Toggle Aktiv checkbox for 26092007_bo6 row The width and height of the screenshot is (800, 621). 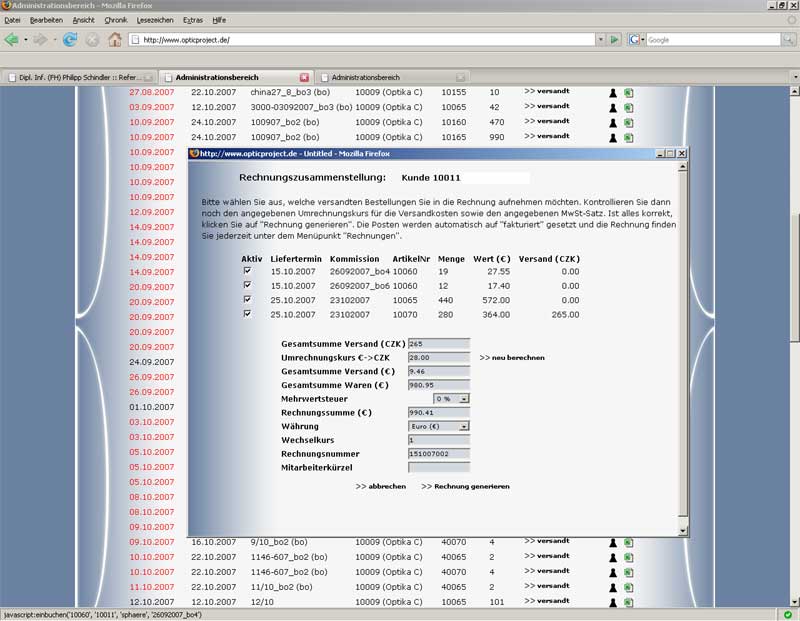pyautogui.click(x=247, y=285)
